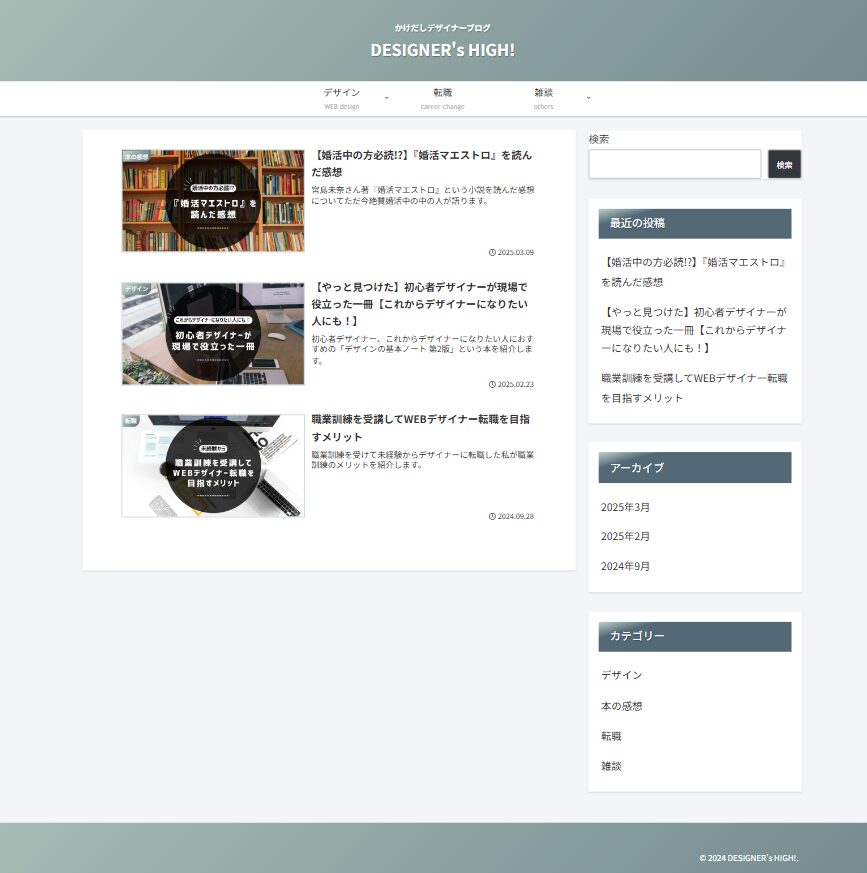
Task: Open the 初心者デザイナー article thumbnail image
Action: (213, 333)
